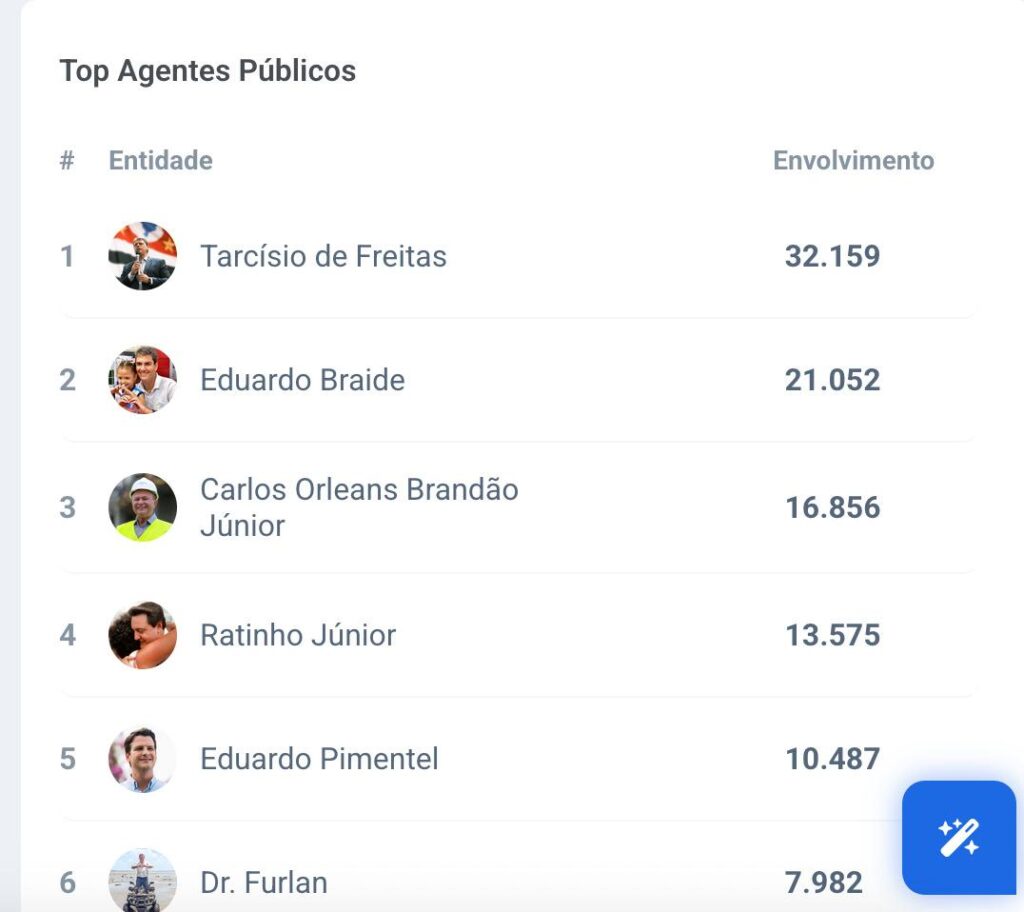Sort by the Envolvimento column header
Viewport: 1024px width, 912px height.
(853, 161)
